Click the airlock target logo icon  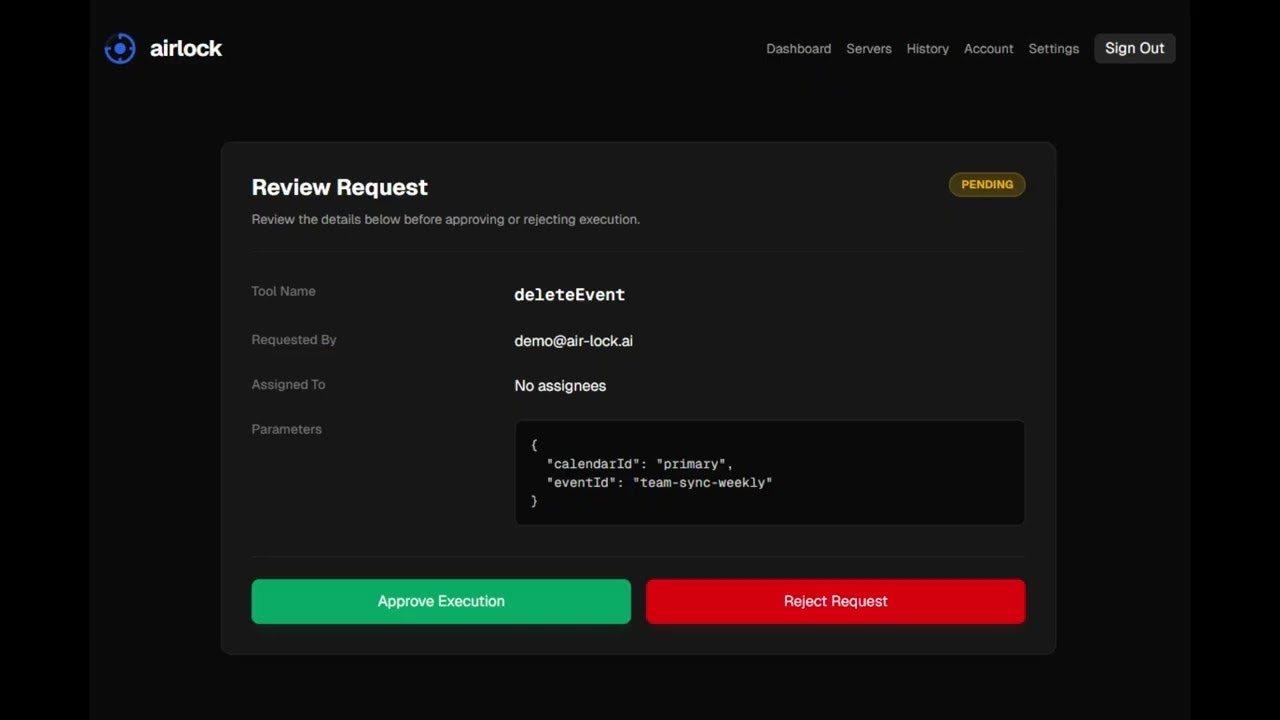pyautogui.click(x=120, y=48)
